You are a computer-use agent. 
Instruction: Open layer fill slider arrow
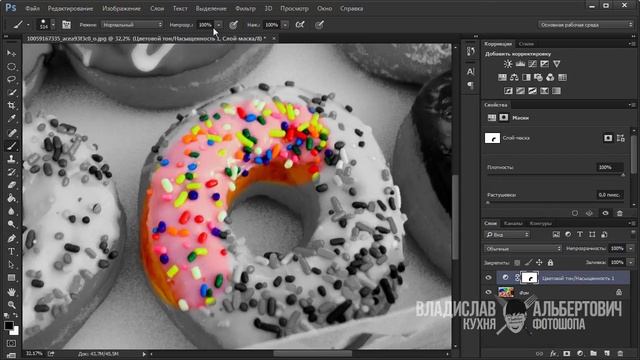631,262
